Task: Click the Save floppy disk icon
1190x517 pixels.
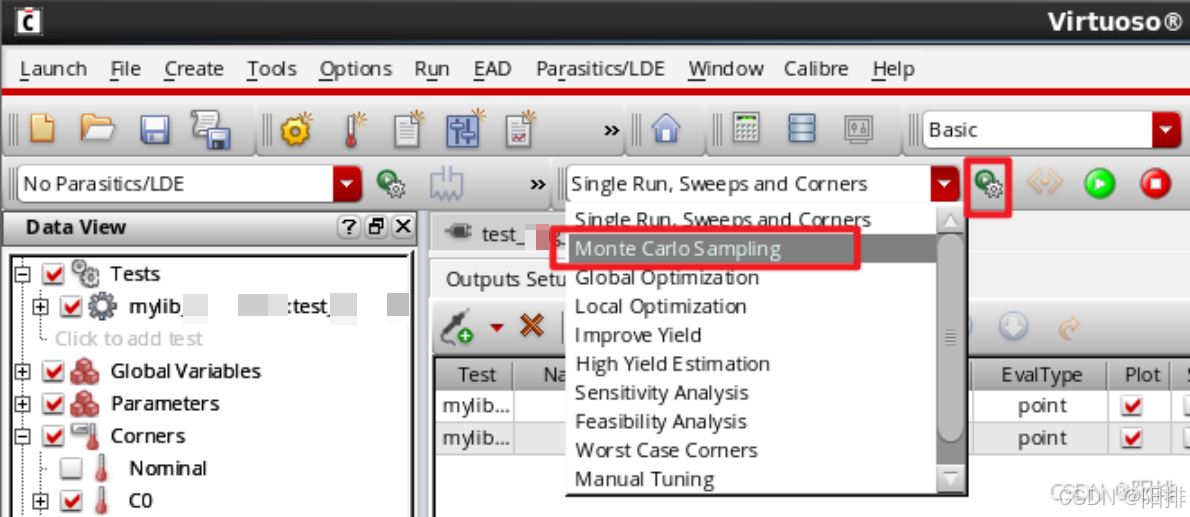Action: pyautogui.click(x=155, y=130)
